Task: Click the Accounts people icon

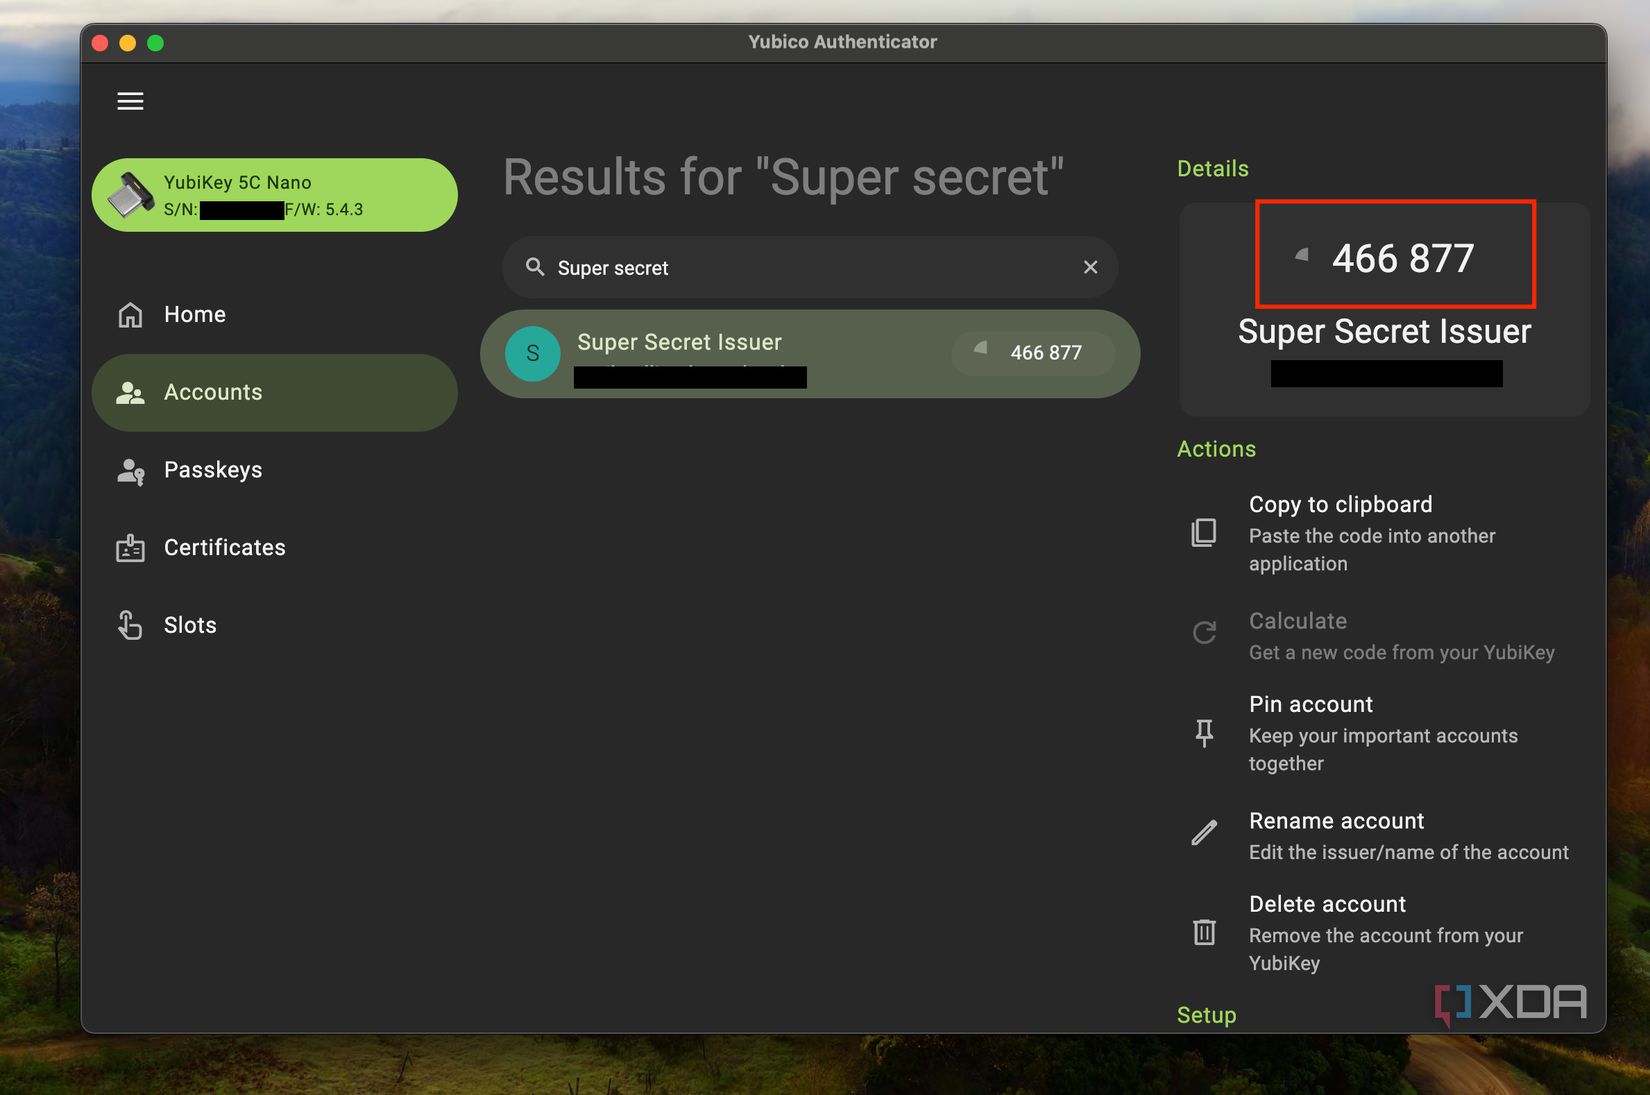Action: [x=130, y=393]
